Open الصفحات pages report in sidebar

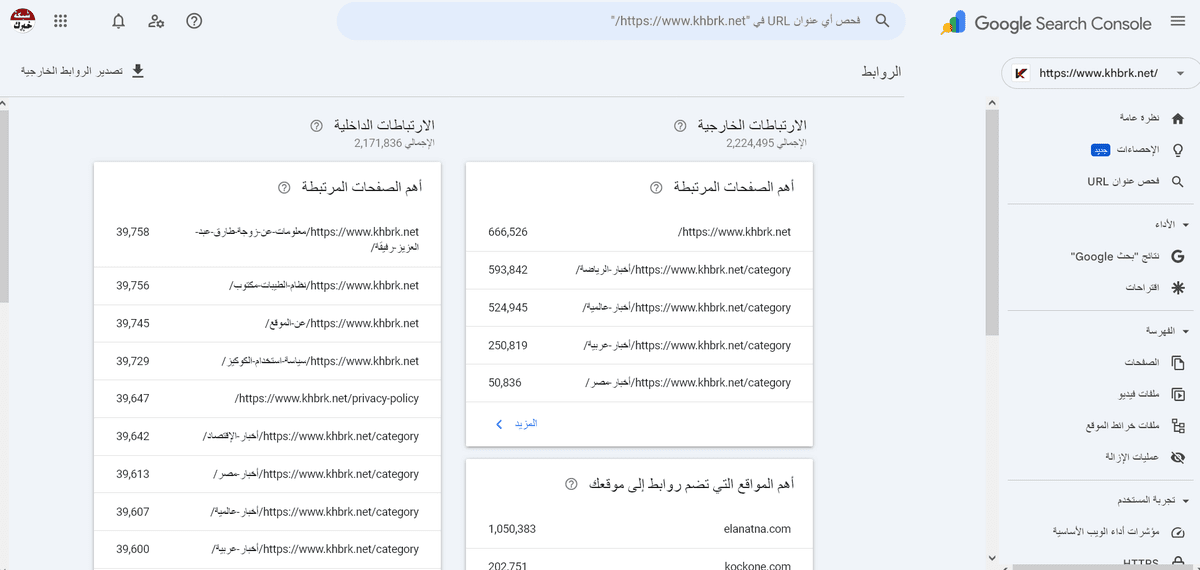coord(1141,362)
